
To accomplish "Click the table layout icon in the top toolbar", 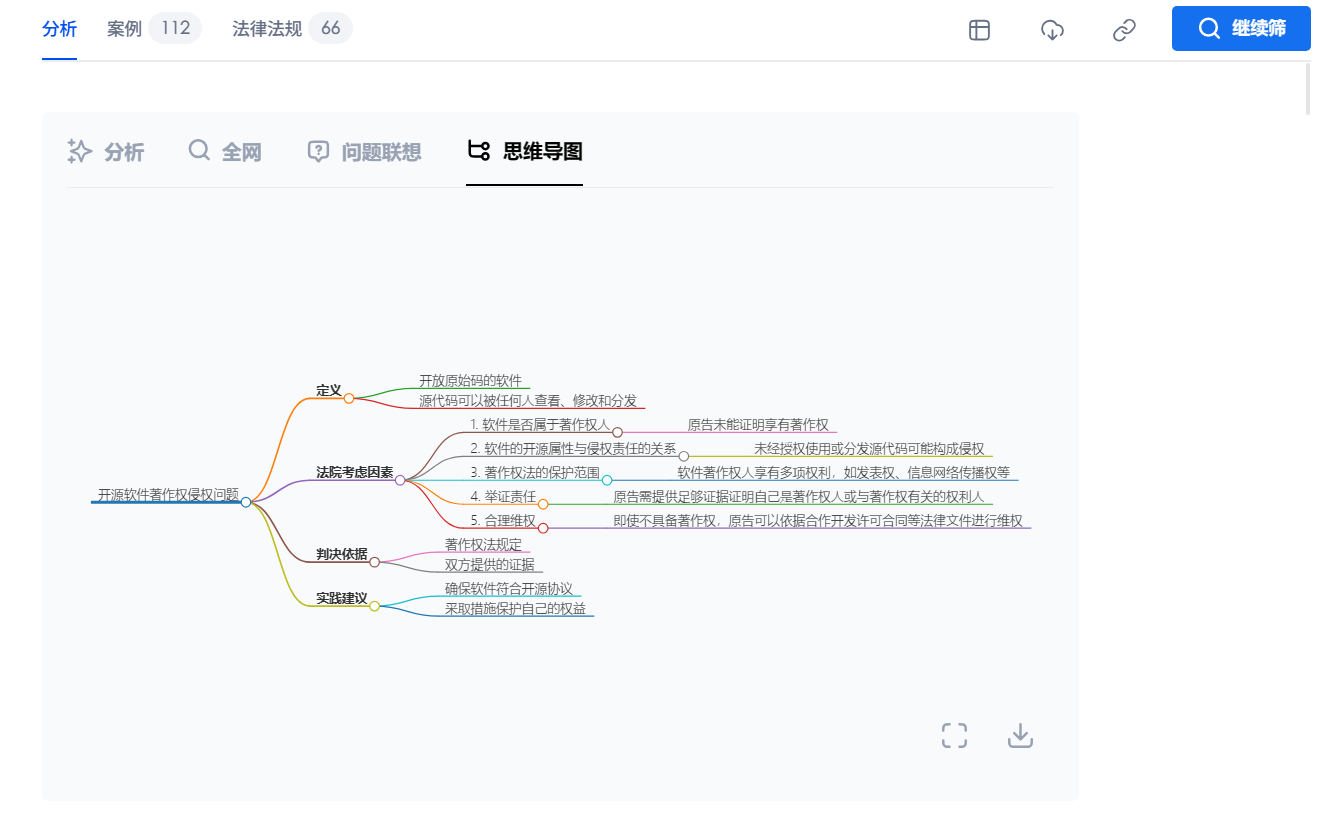I will (x=979, y=30).
